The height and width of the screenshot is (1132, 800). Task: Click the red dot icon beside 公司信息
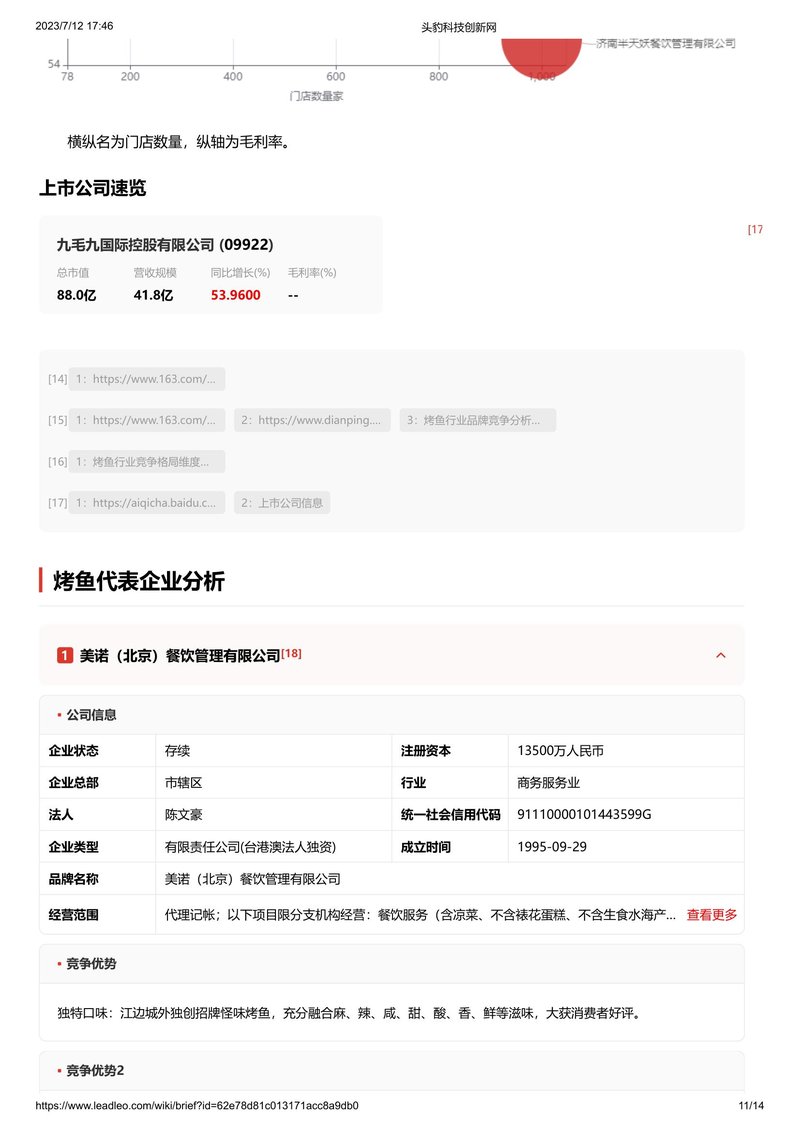57,714
